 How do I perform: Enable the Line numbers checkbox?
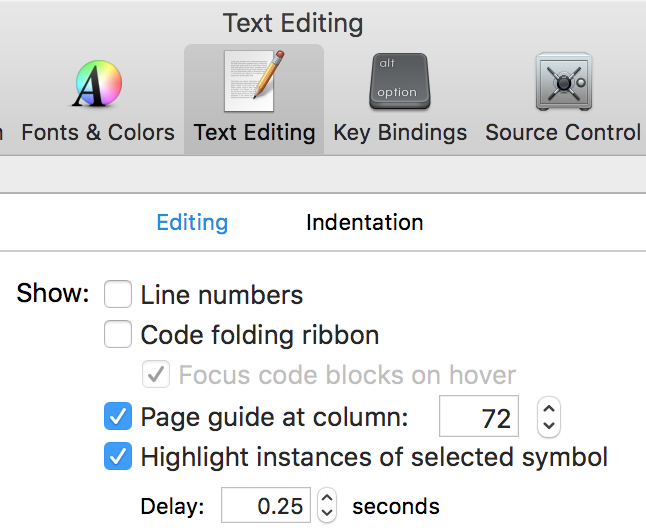click(x=118, y=295)
